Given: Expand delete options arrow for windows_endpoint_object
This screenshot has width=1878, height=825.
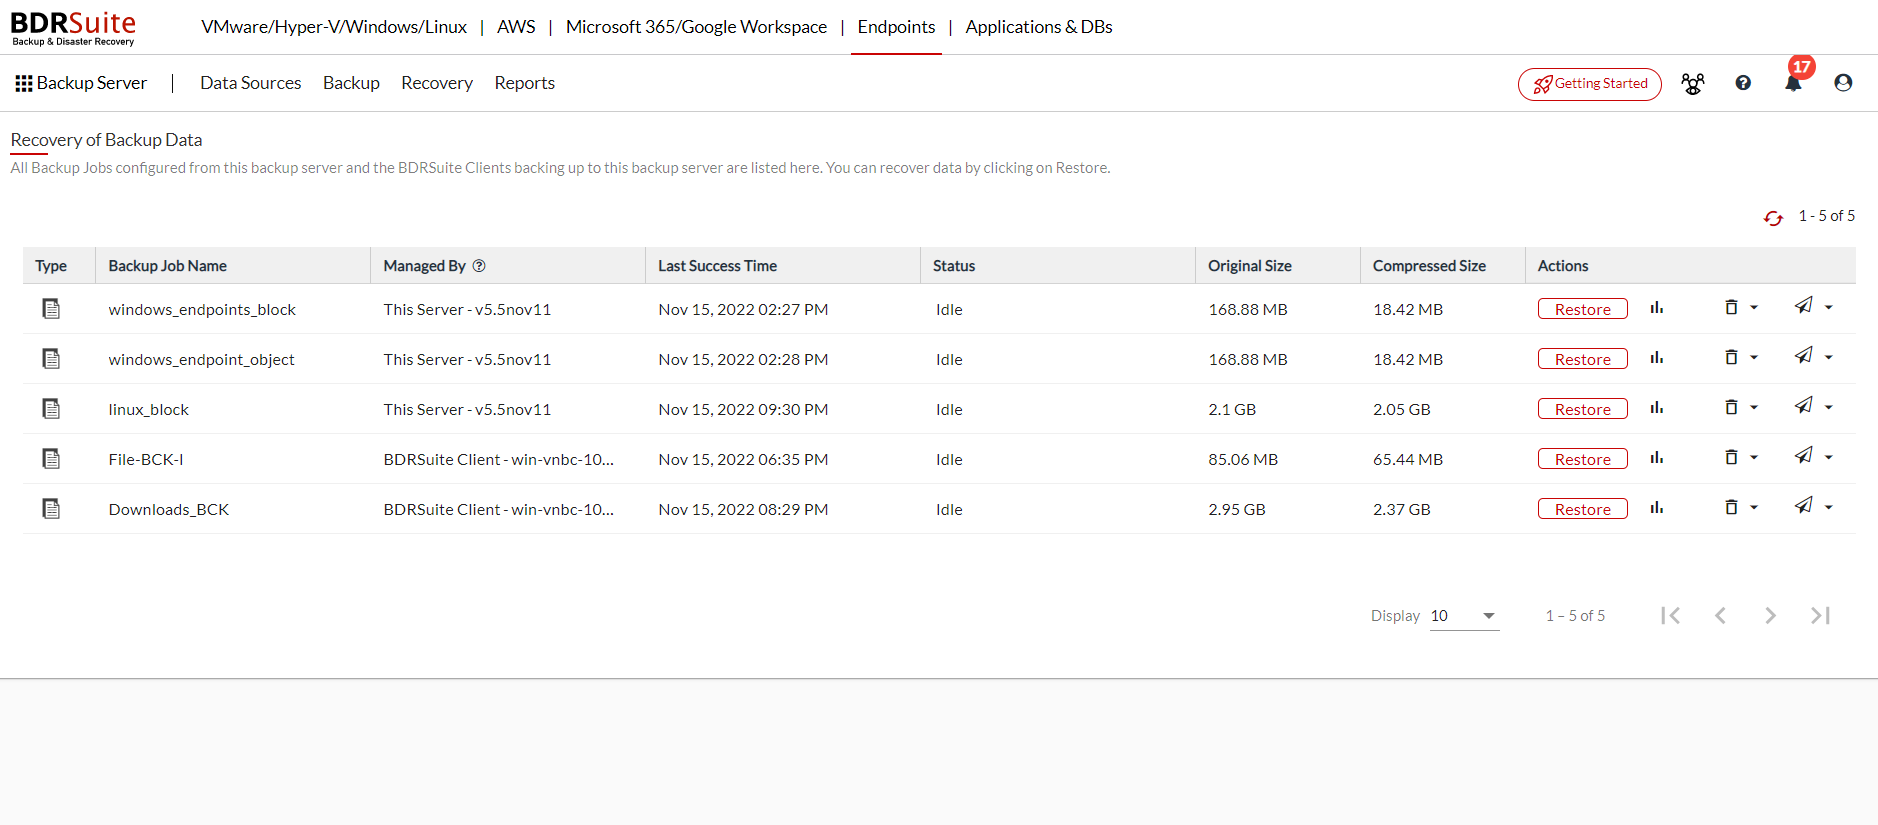Looking at the screenshot, I should pyautogui.click(x=1754, y=358).
